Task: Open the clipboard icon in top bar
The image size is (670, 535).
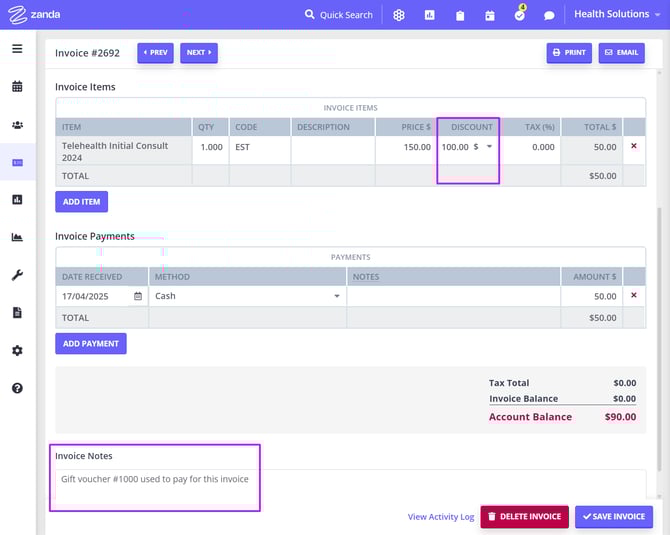Action: 460,16
